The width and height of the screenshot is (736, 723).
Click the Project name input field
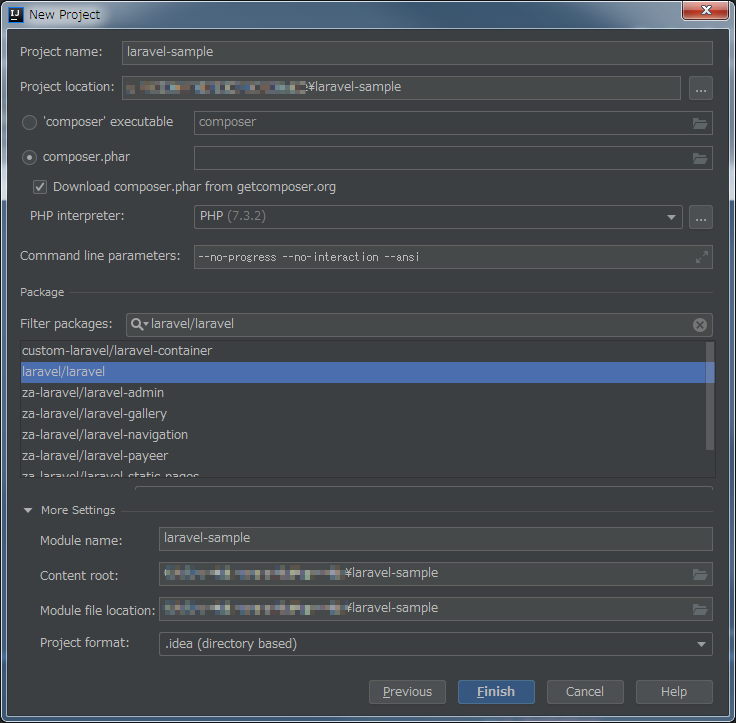pos(417,53)
